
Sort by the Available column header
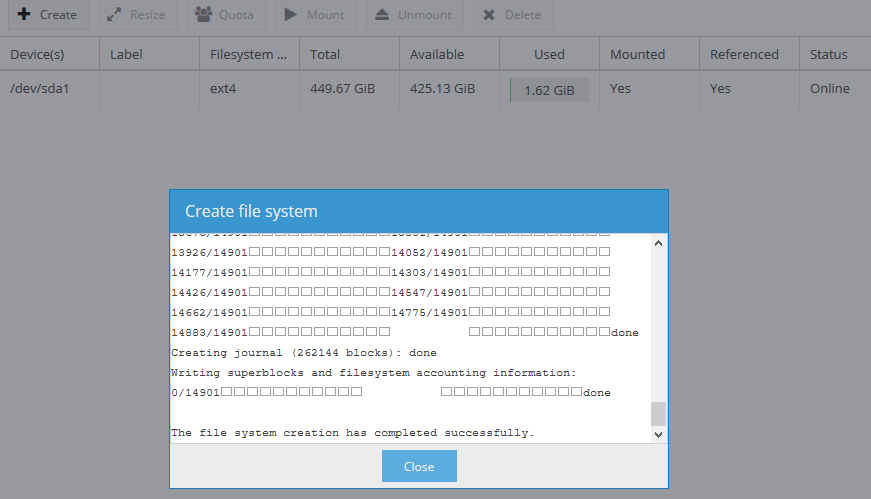tap(438, 55)
